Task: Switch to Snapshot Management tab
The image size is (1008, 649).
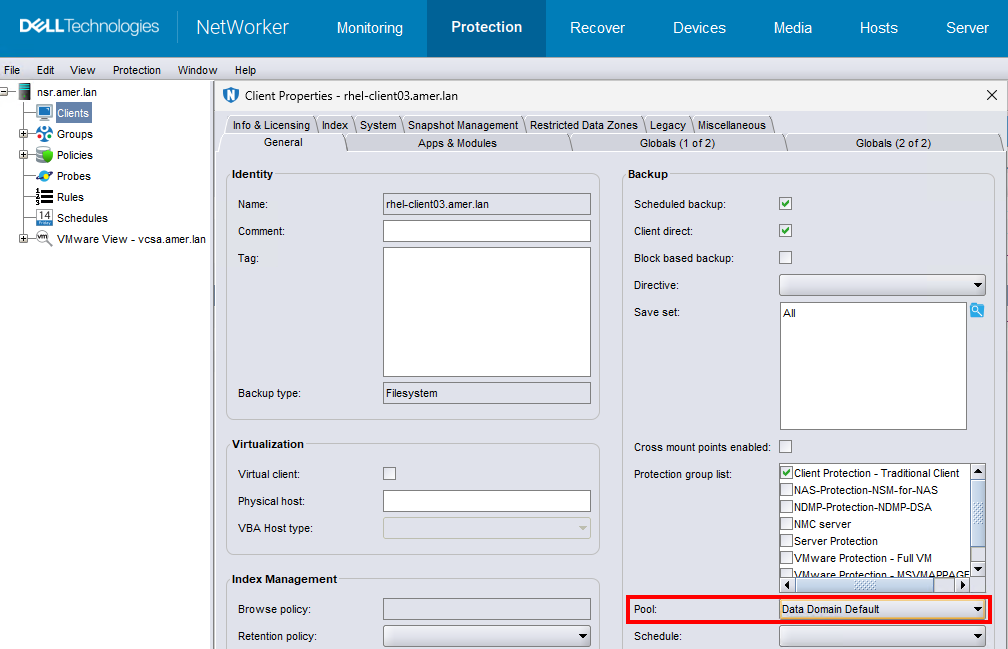Action: [x=462, y=125]
